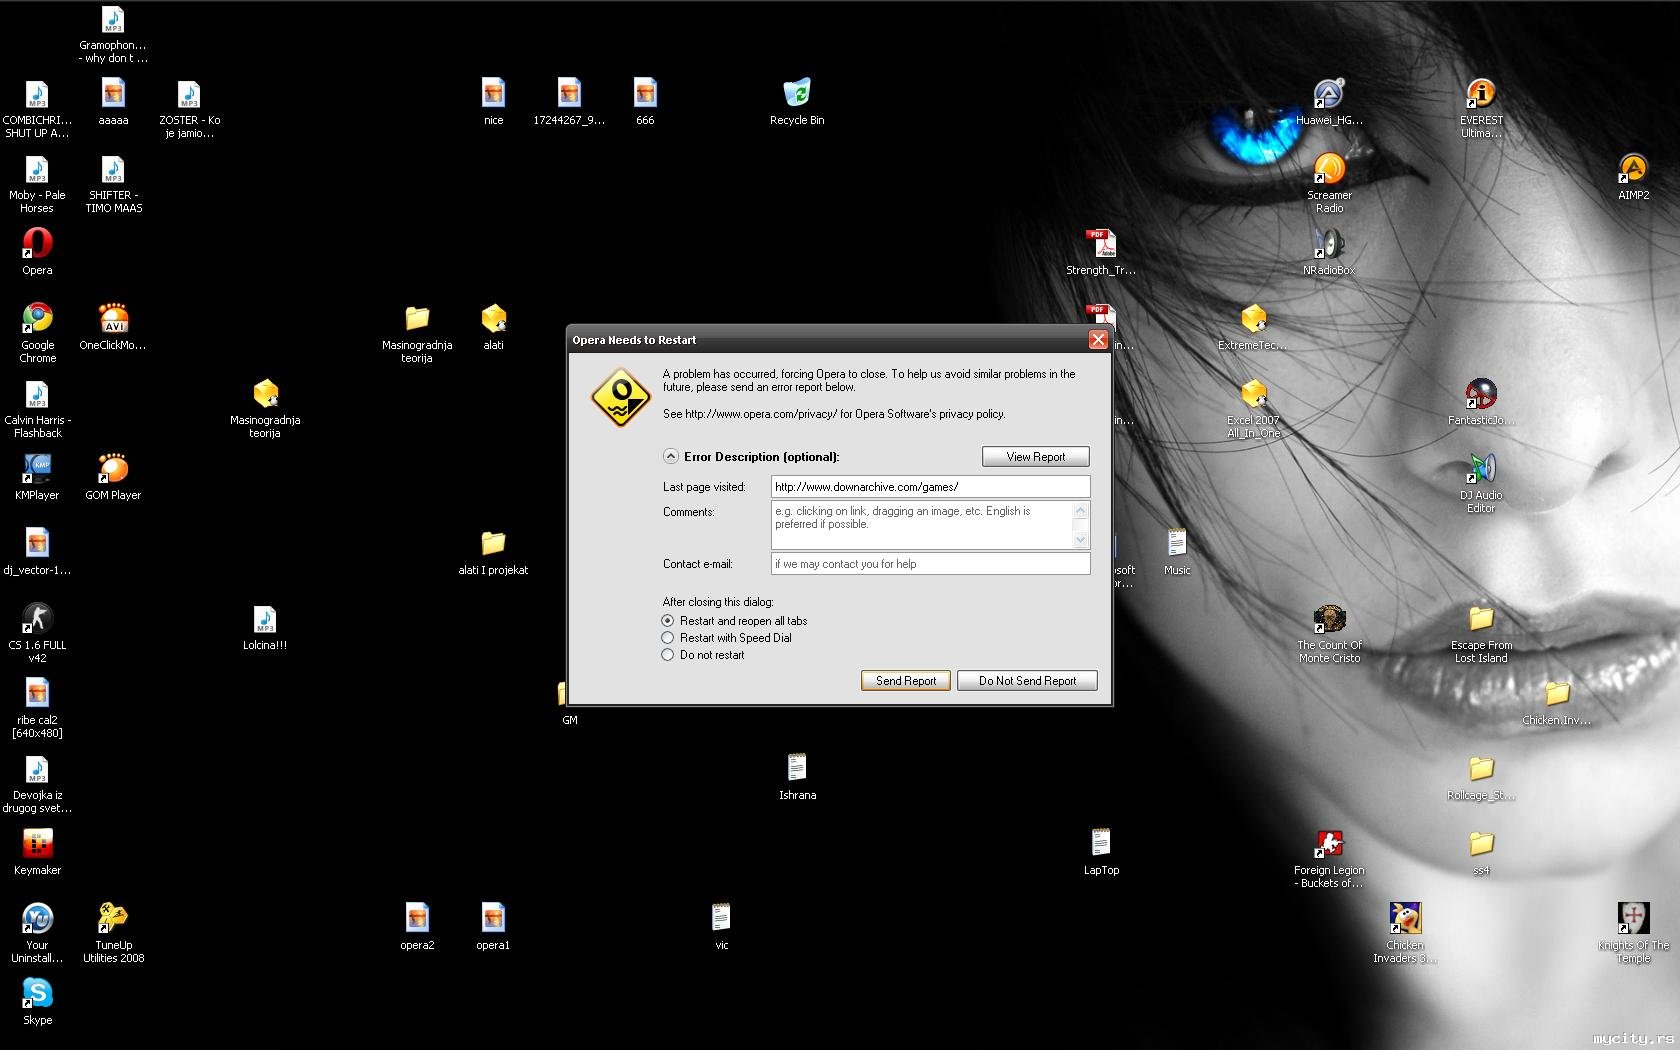Select the Strength_Tr... PDF file
The width and height of the screenshot is (1680, 1050).
(x=1101, y=244)
